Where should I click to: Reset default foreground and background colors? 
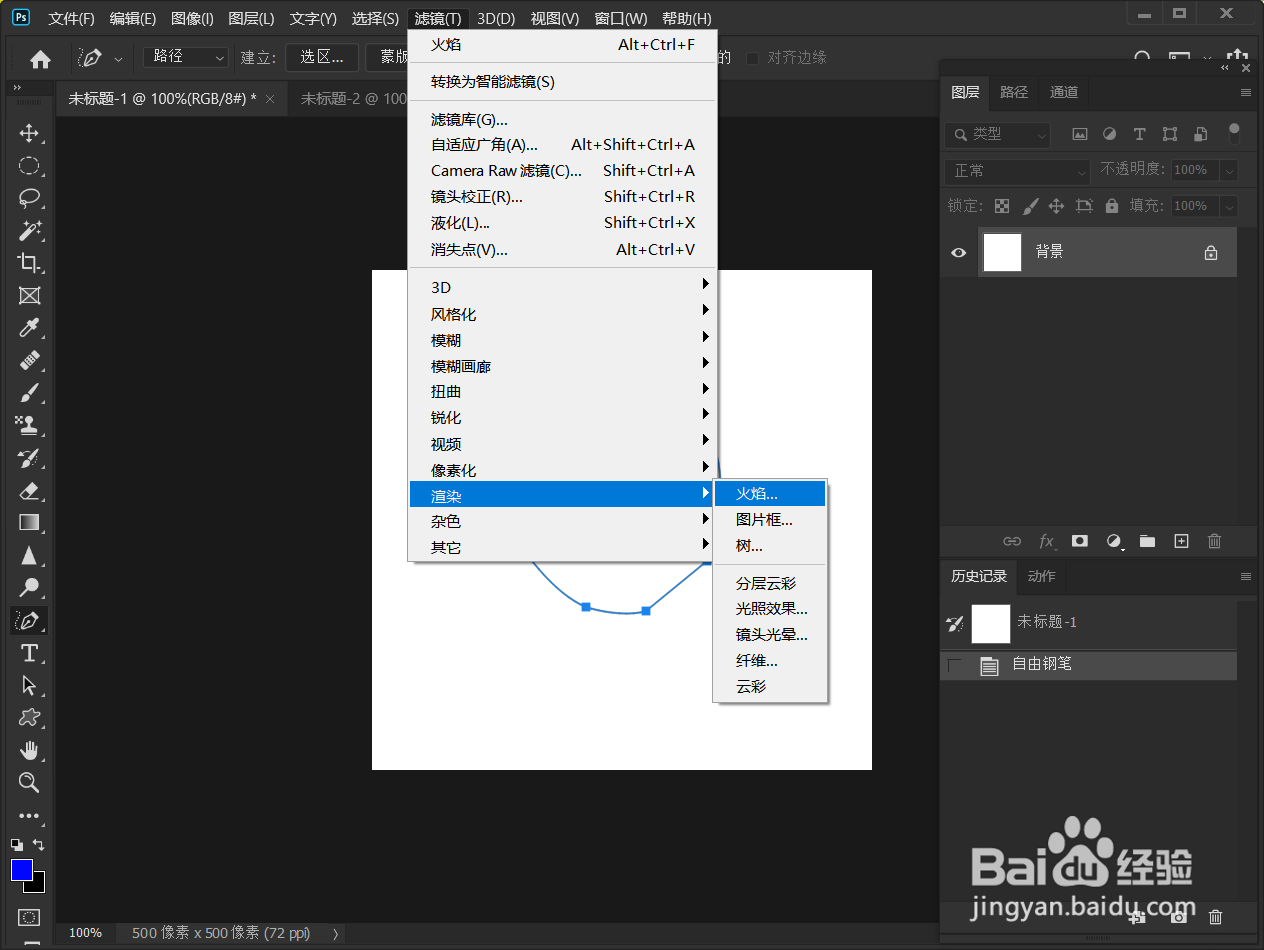[x=17, y=845]
